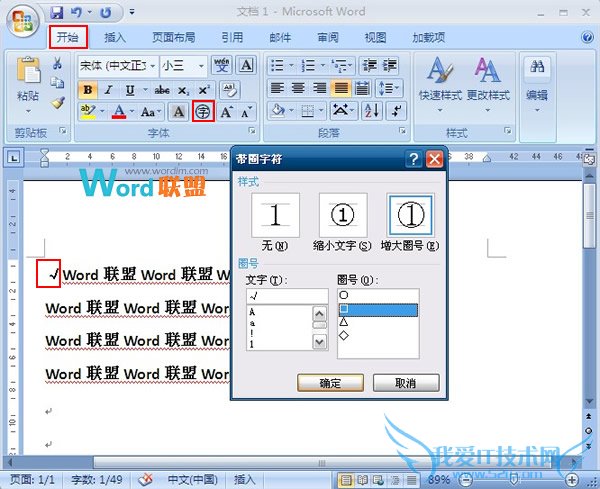Toggle Subscript formatting

tap(183, 90)
